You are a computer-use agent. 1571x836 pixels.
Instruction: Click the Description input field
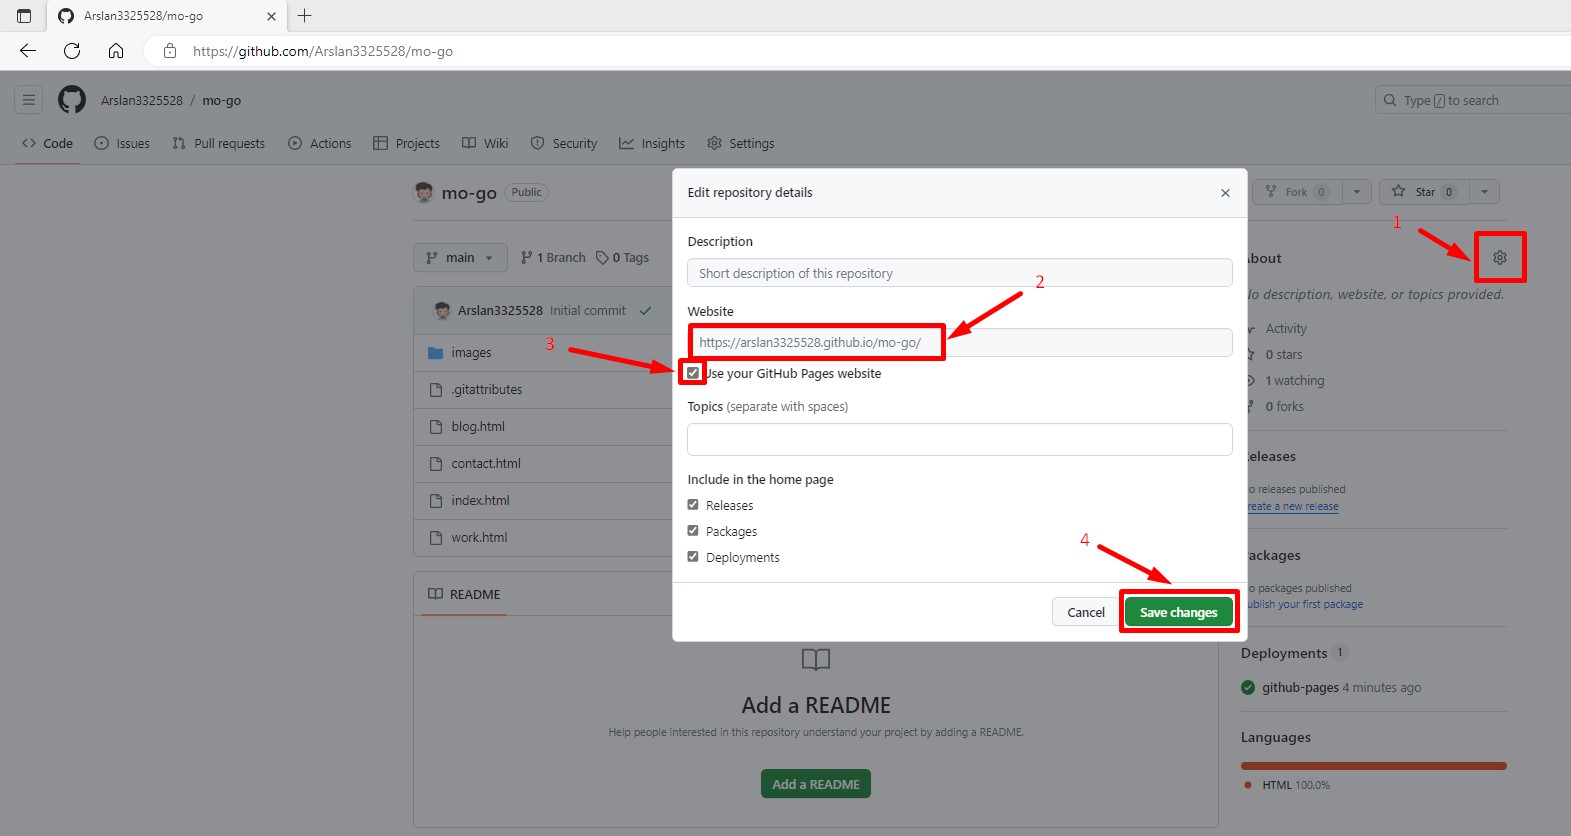[960, 273]
